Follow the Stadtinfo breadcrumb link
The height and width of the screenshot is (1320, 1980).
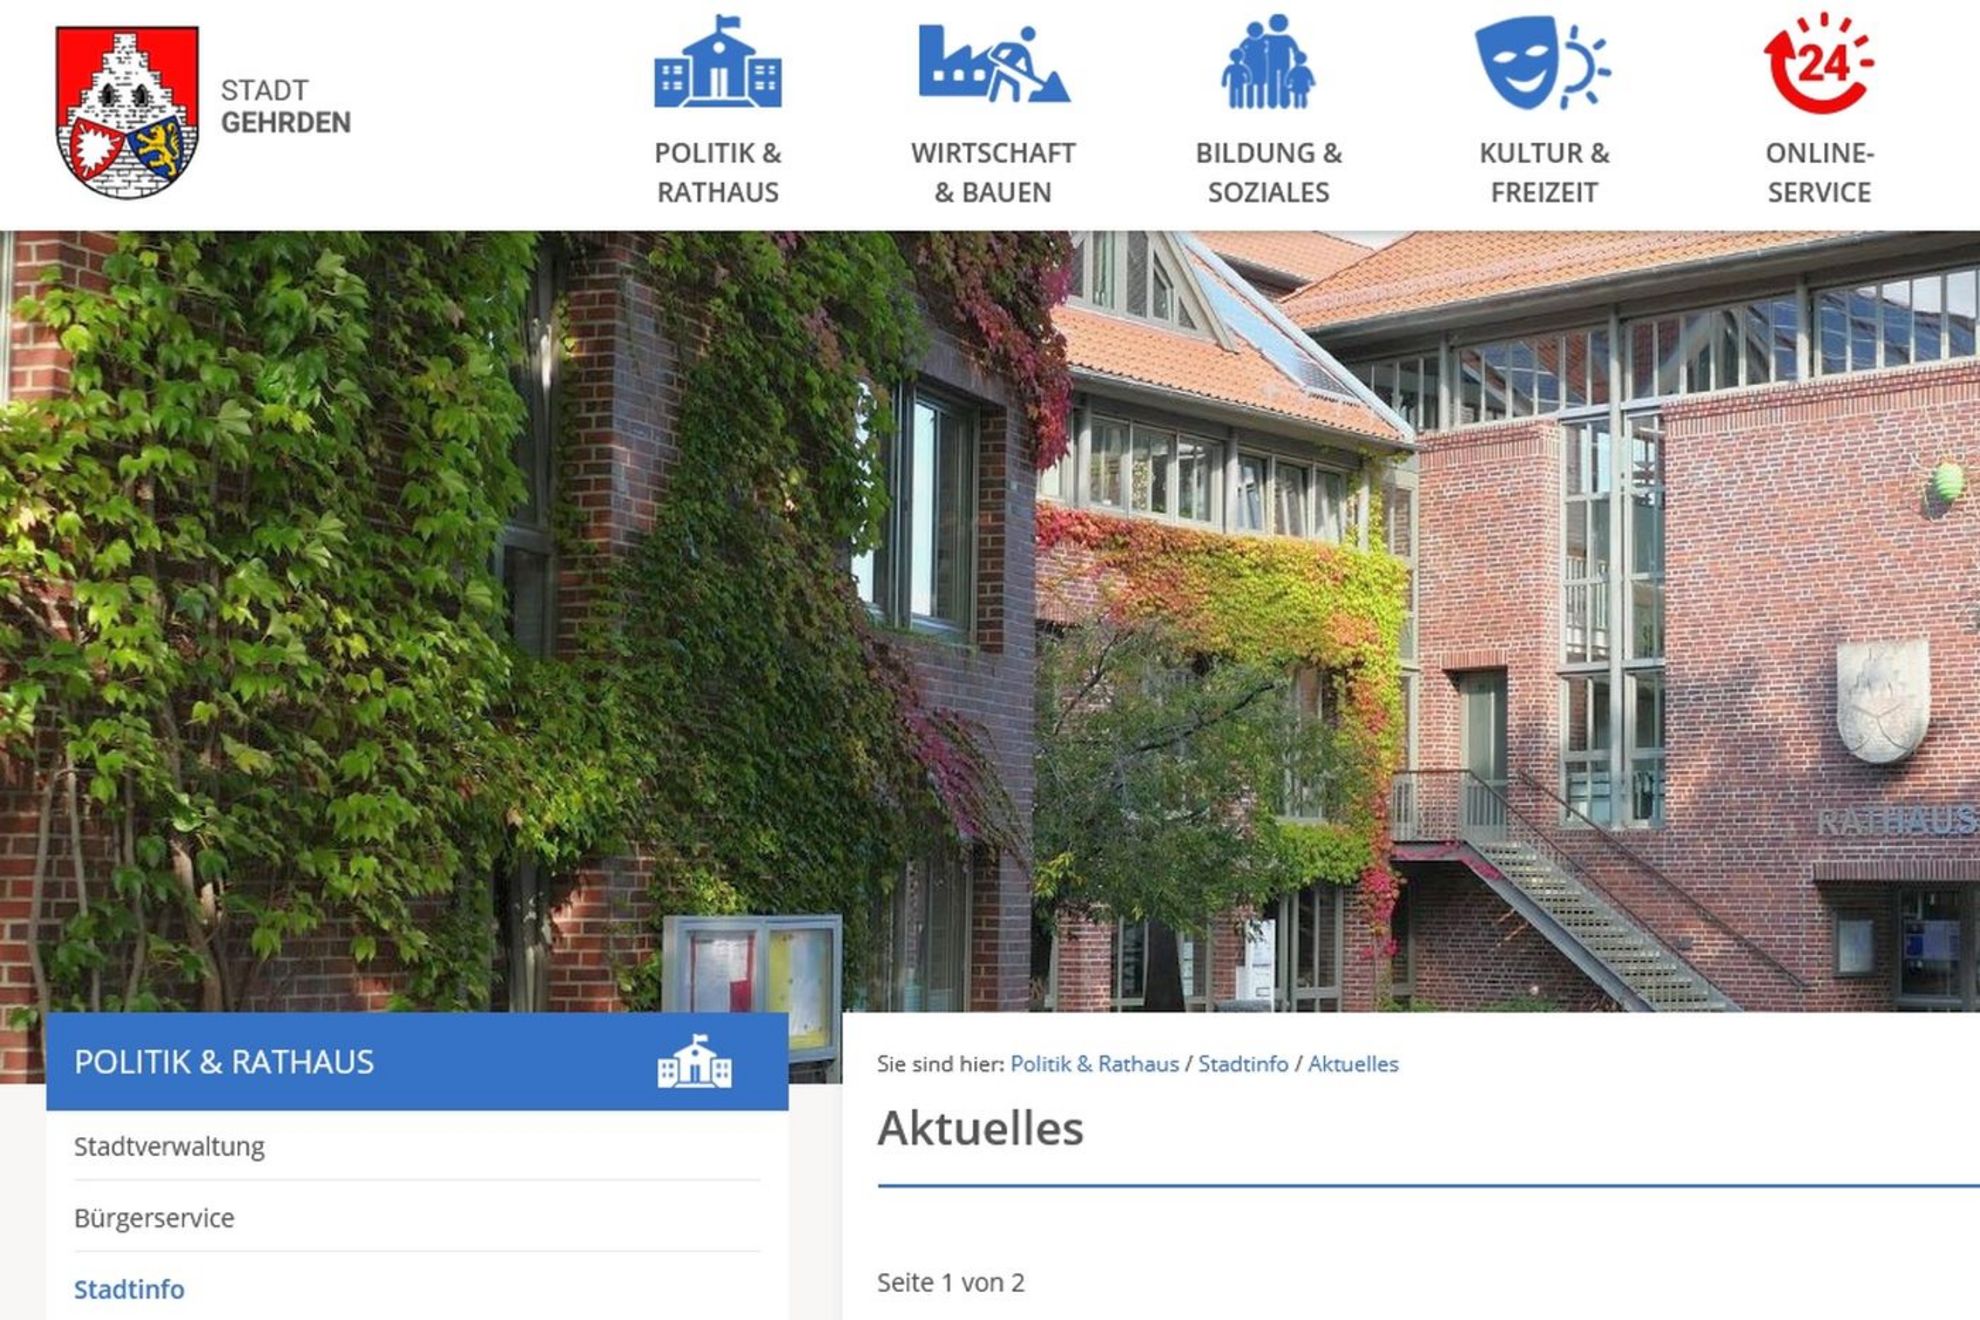(1243, 1064)
